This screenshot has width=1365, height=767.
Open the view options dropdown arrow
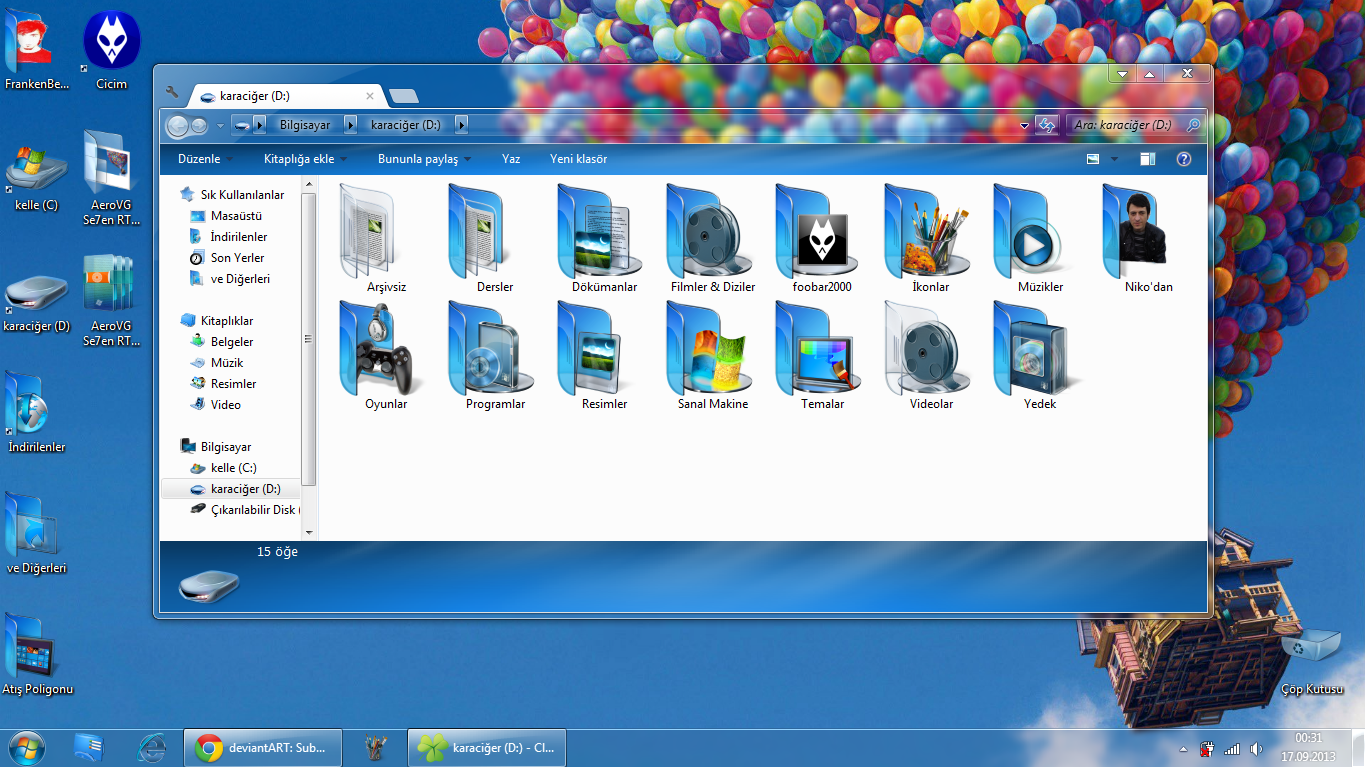1115,159
